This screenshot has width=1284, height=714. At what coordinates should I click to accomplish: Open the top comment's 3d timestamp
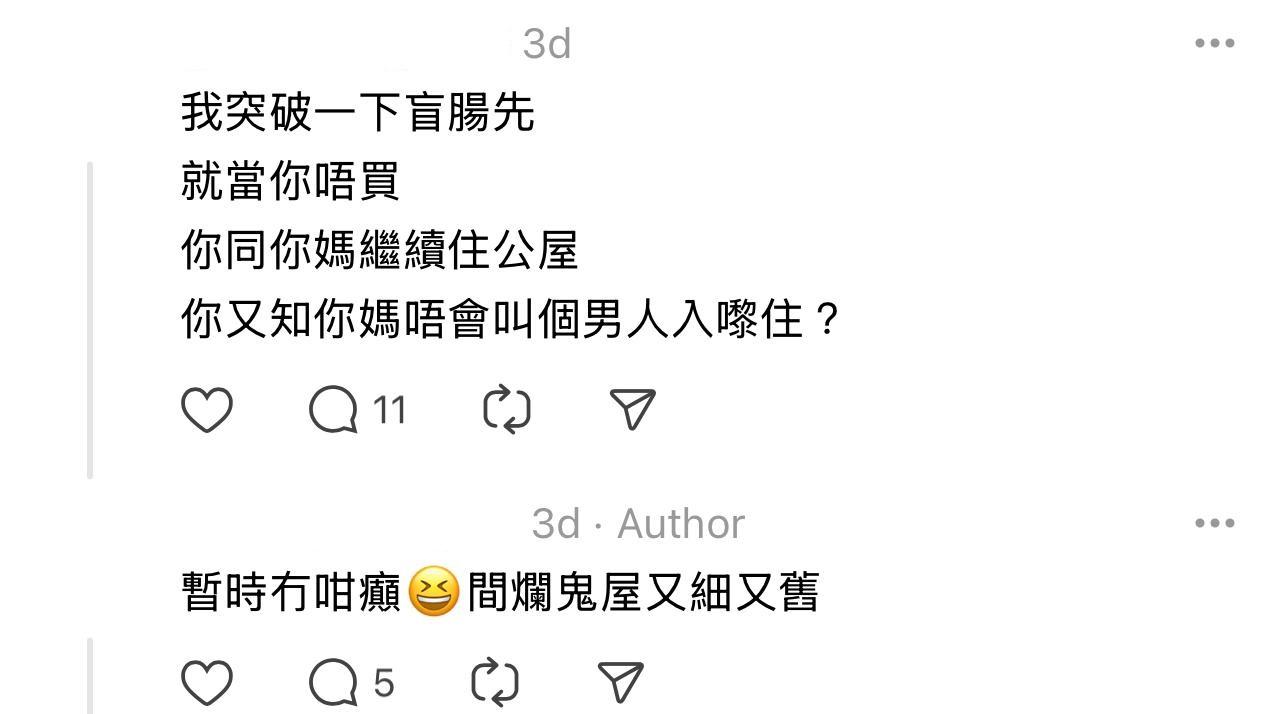tap(547, 44)
